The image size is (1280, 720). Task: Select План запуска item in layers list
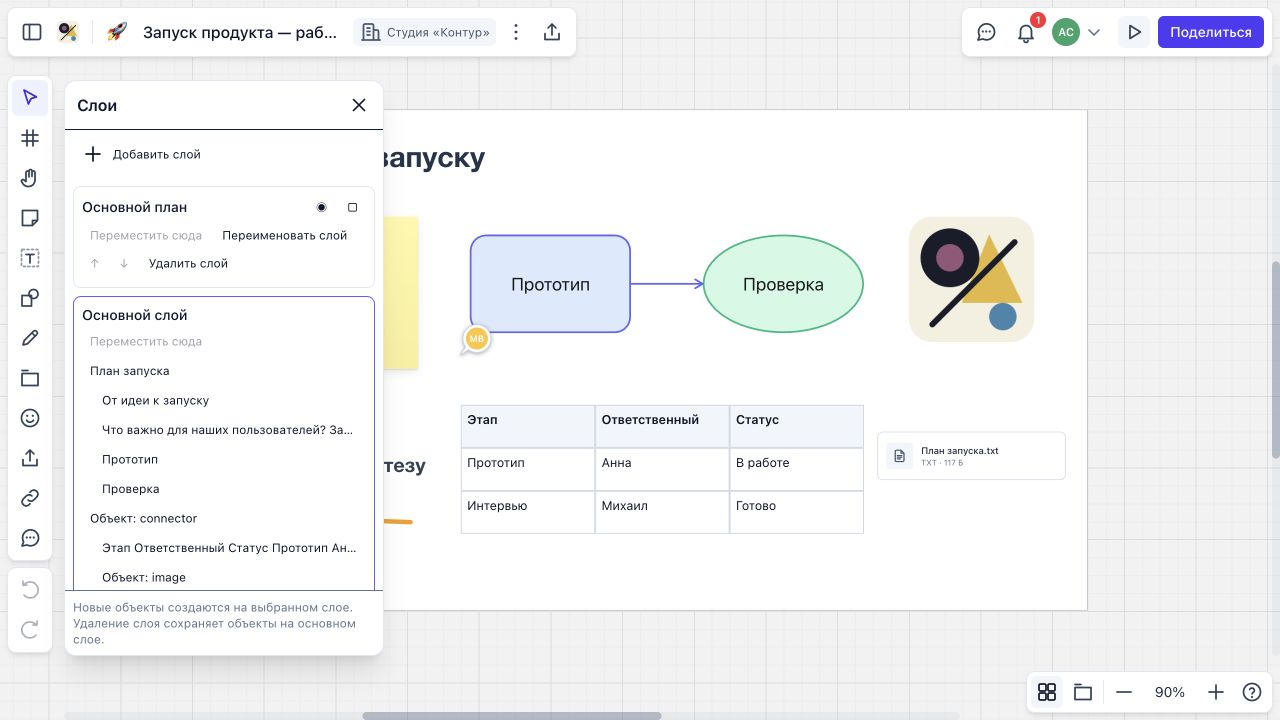point(224,371)
